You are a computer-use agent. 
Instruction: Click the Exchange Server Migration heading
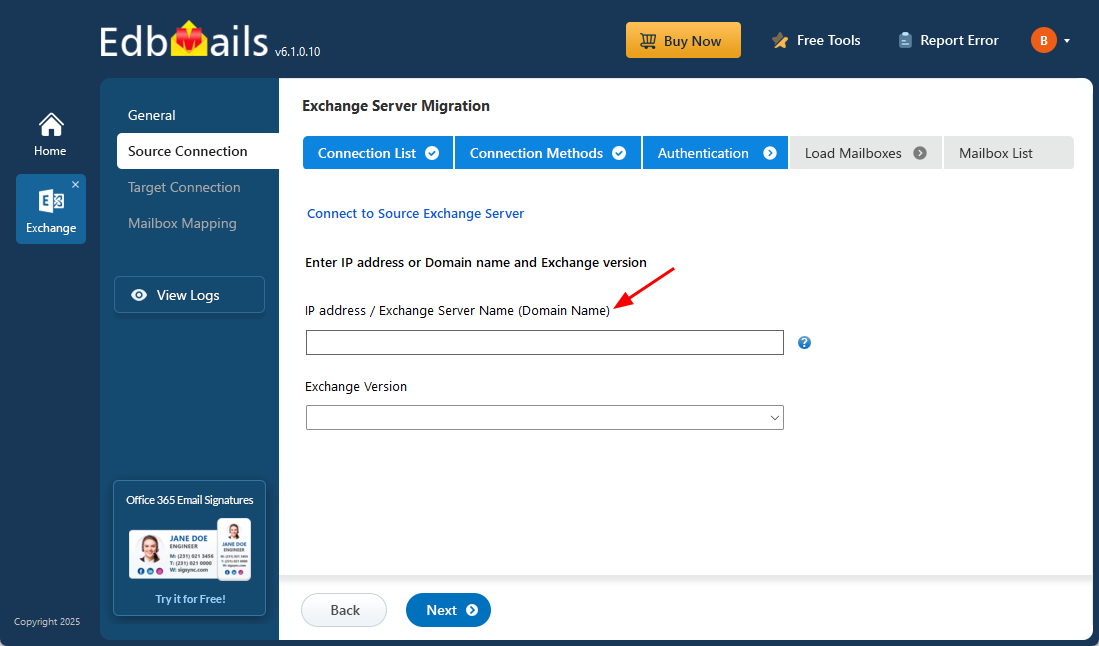pyautogui.click(x=396, y=106)
